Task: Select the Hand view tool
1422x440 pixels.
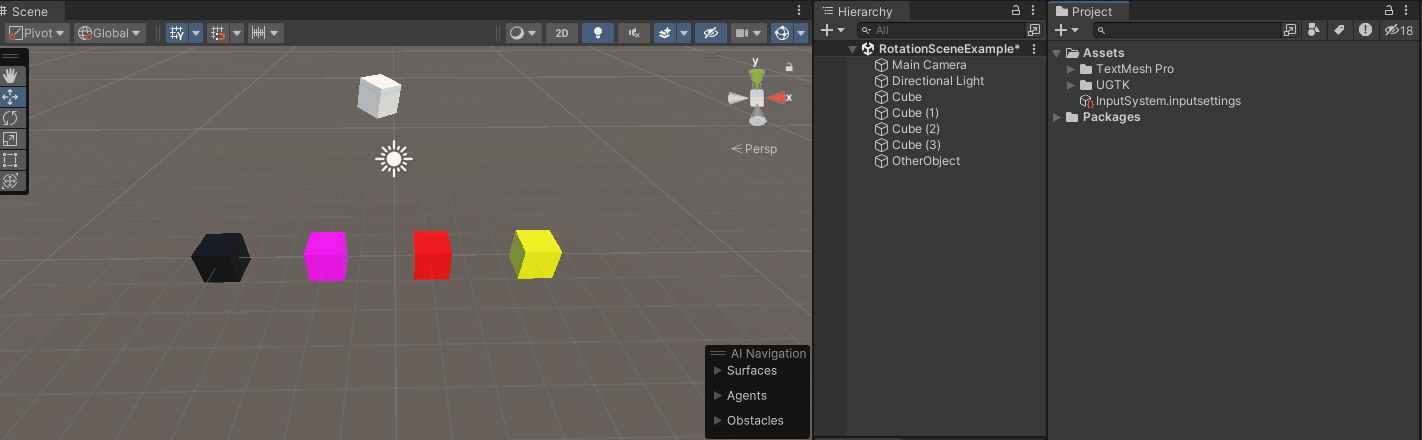Action: (x=11, y=76)
